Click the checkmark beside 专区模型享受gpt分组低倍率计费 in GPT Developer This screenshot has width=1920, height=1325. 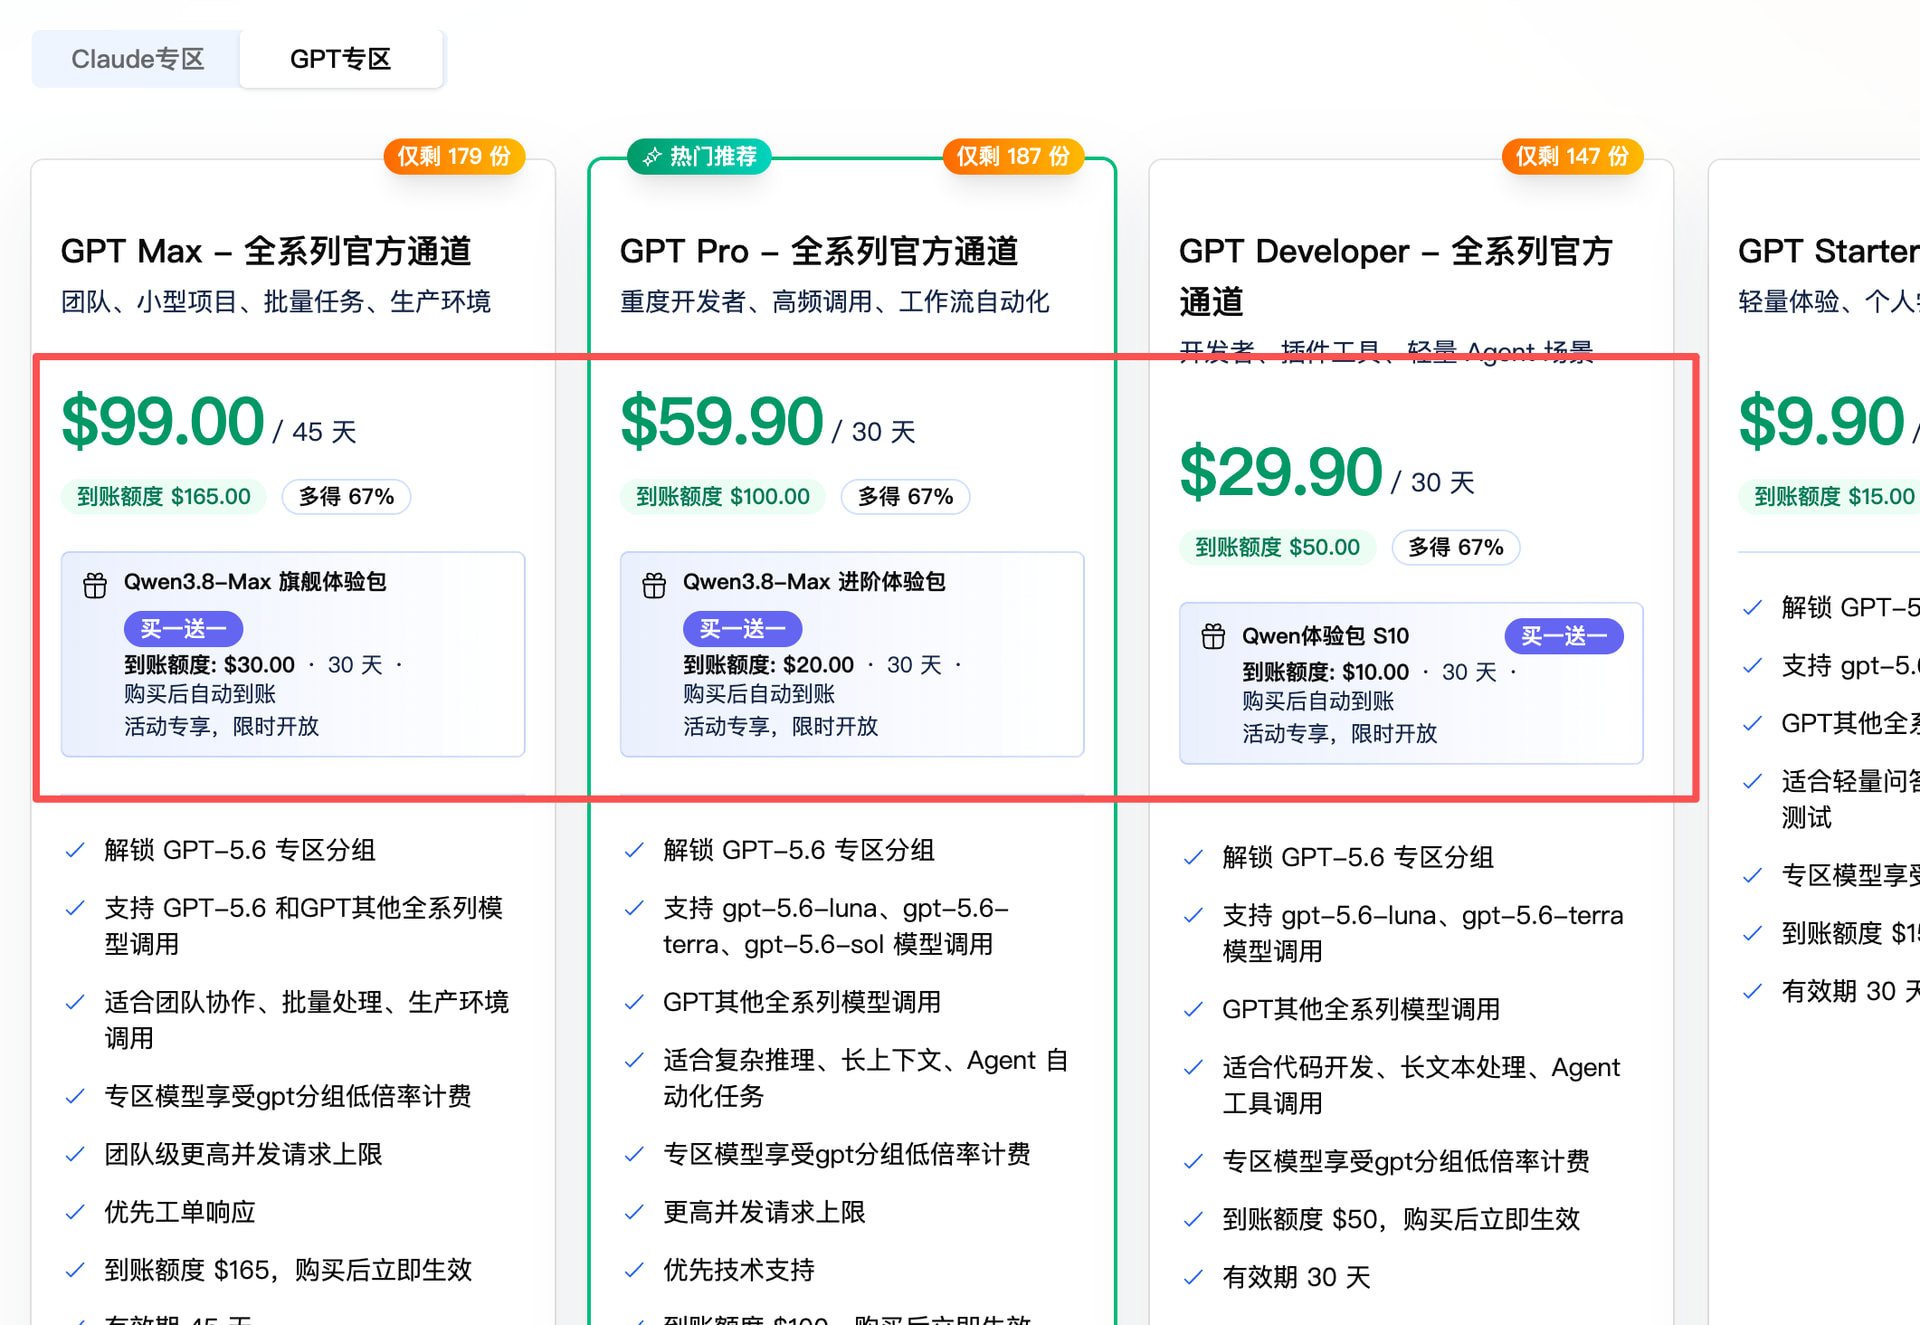1193,1162
